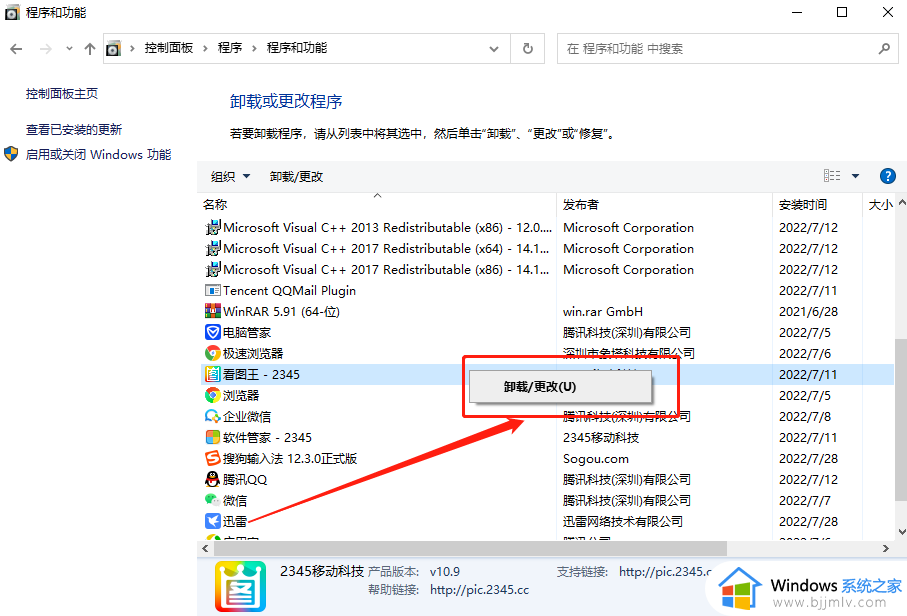
Task: Click publisher Sogou.com
Action: pyautogui.click(x=596, y=459)
